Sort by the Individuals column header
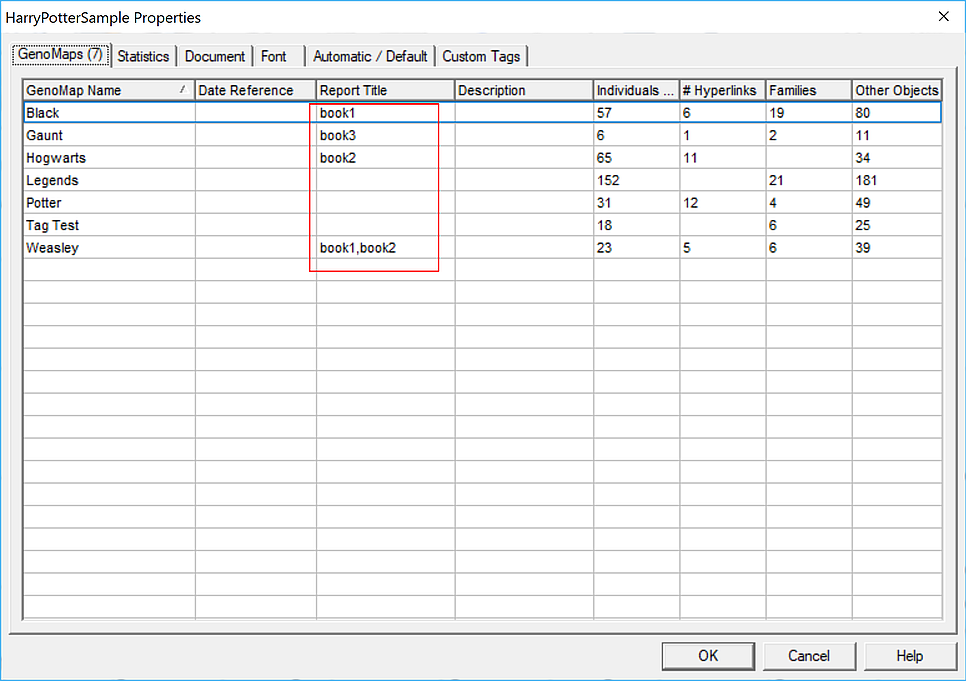966x681 pixels. (636, 90)
